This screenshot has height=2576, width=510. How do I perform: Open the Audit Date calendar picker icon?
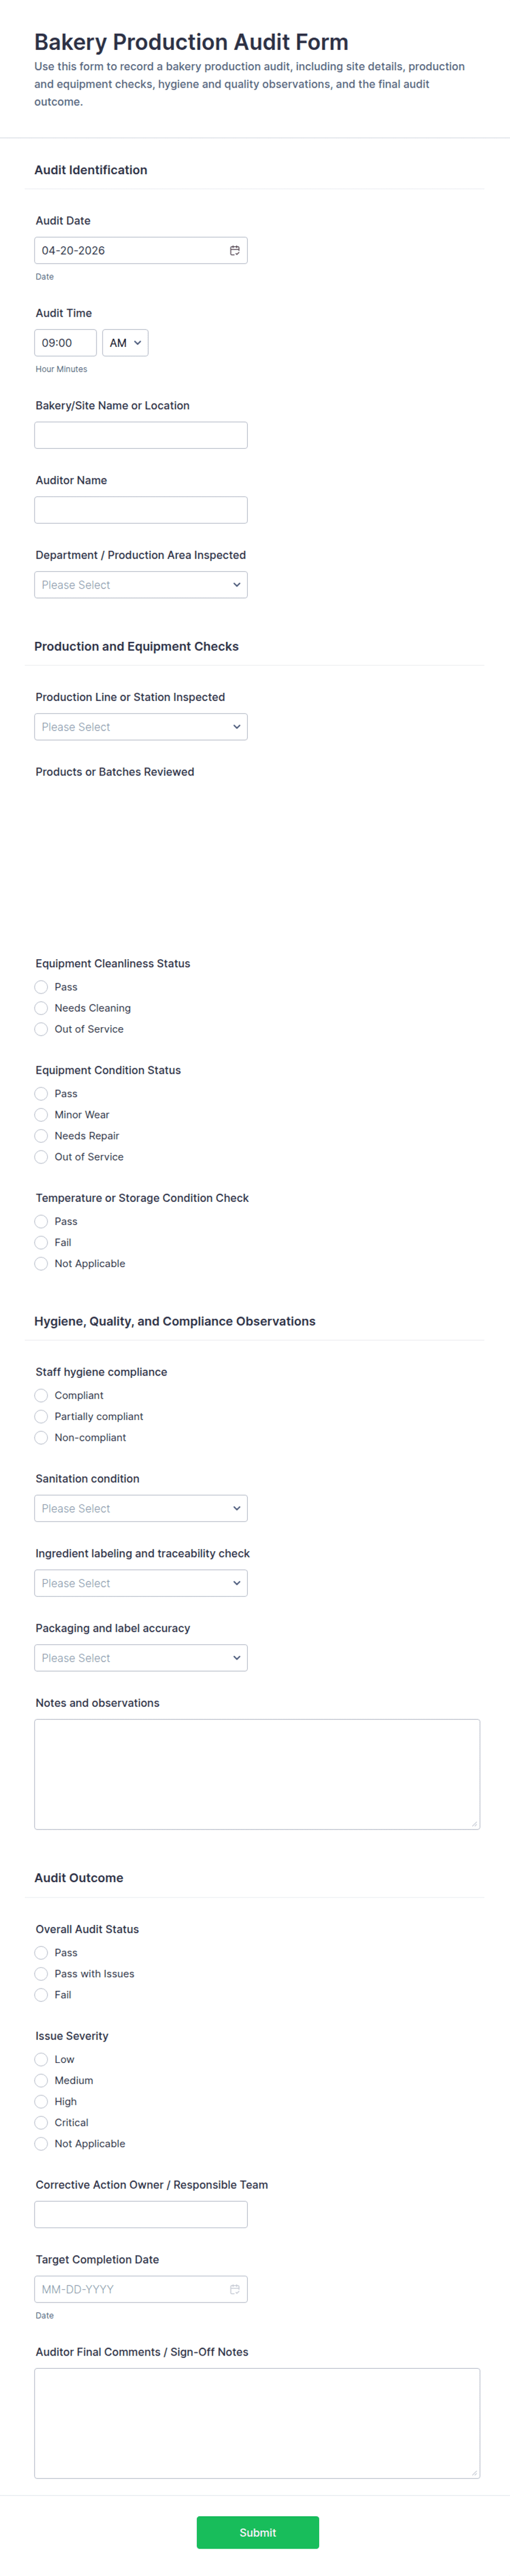234,251
